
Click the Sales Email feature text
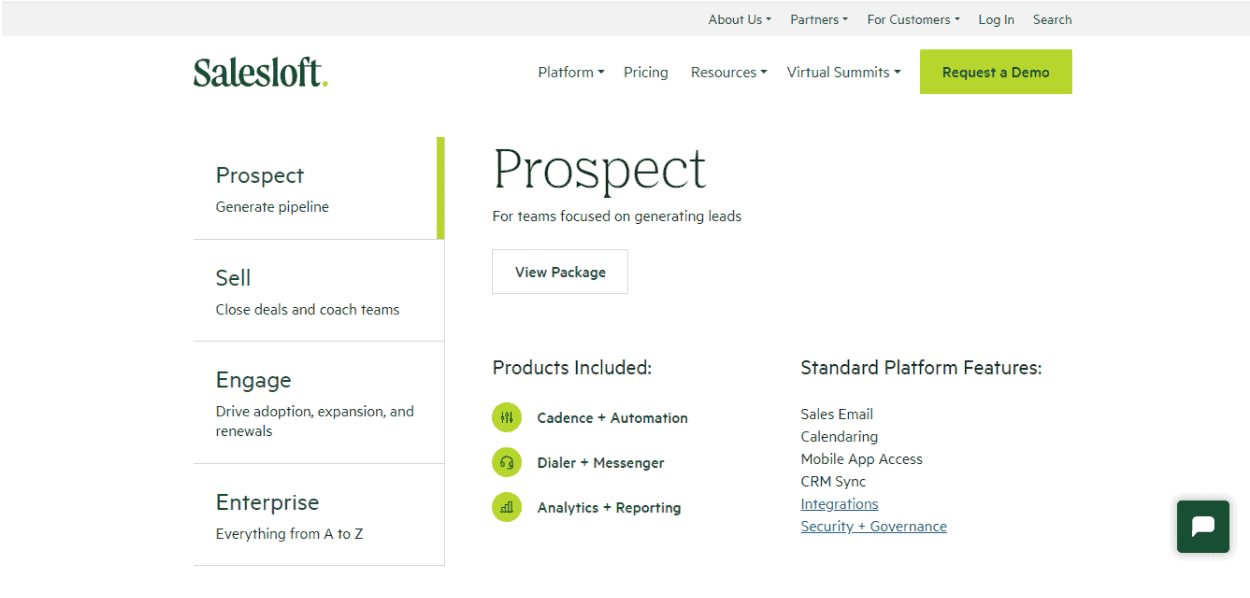coord(836,414)
